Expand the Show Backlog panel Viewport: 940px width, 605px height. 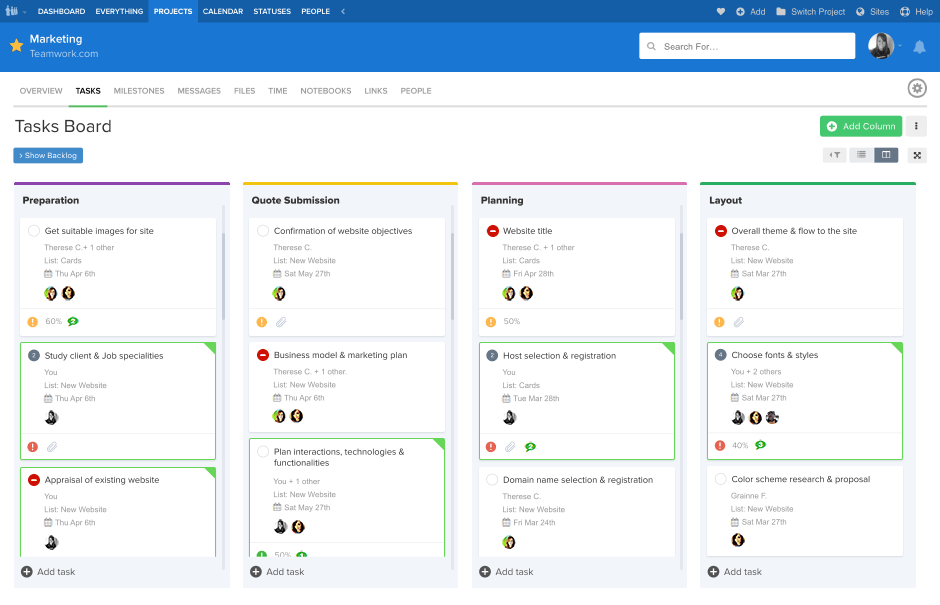(48, 155)
